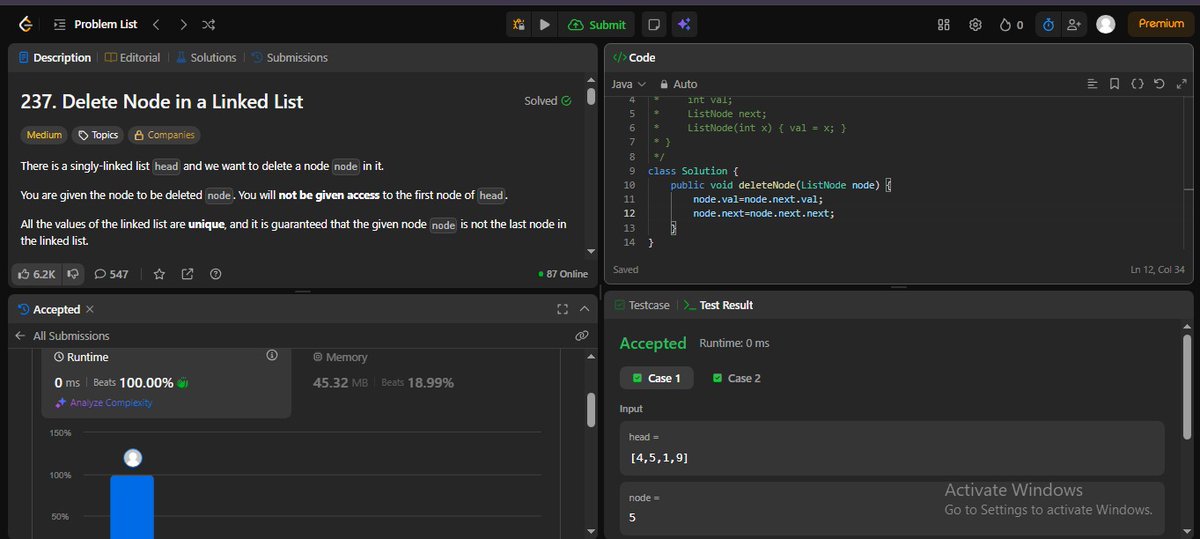Copy submission link chain icon
Image resolution: width=1200 pixels, height=539 pixels.
(582, 336)
